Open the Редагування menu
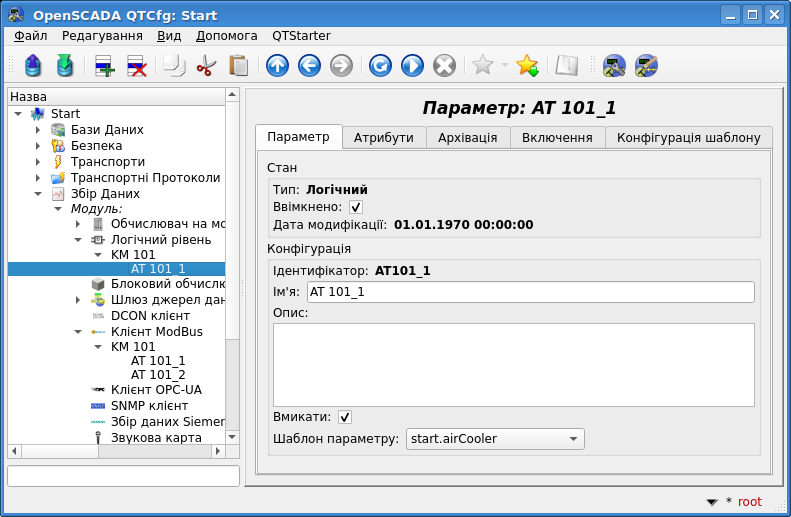The height and width of the screenshot is (517, 791). [x=102, y=35]
